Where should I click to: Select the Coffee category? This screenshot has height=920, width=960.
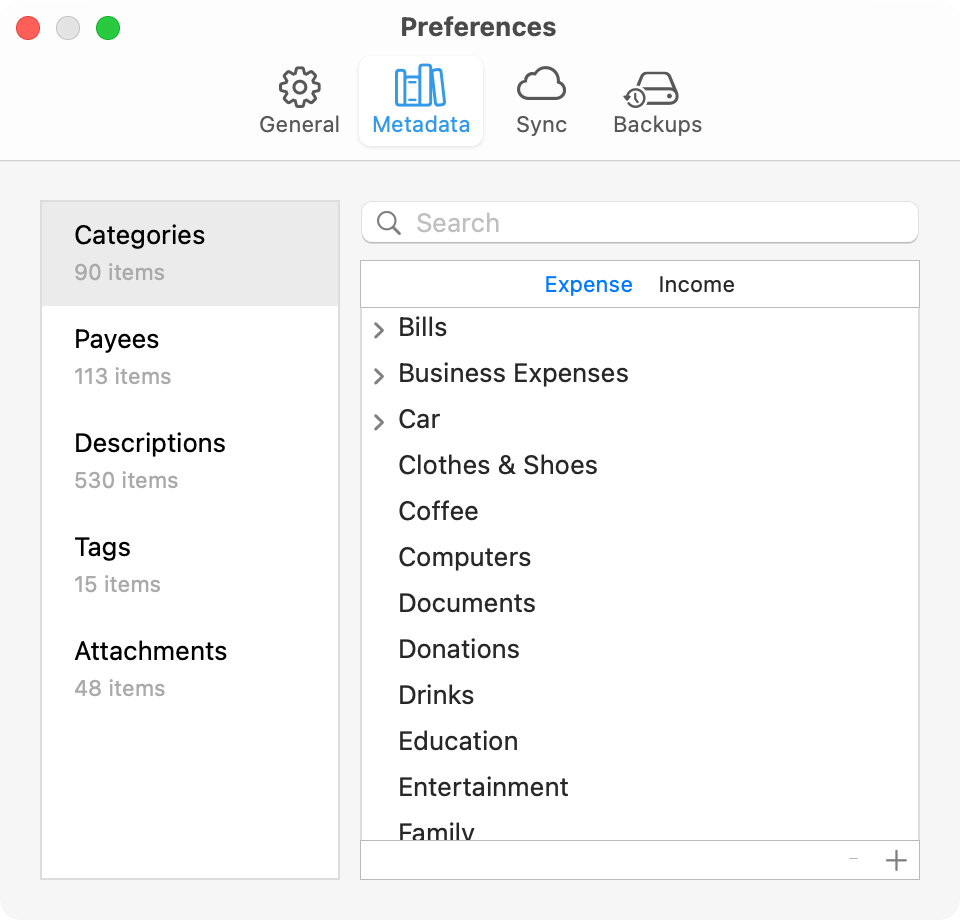(640, 511)
